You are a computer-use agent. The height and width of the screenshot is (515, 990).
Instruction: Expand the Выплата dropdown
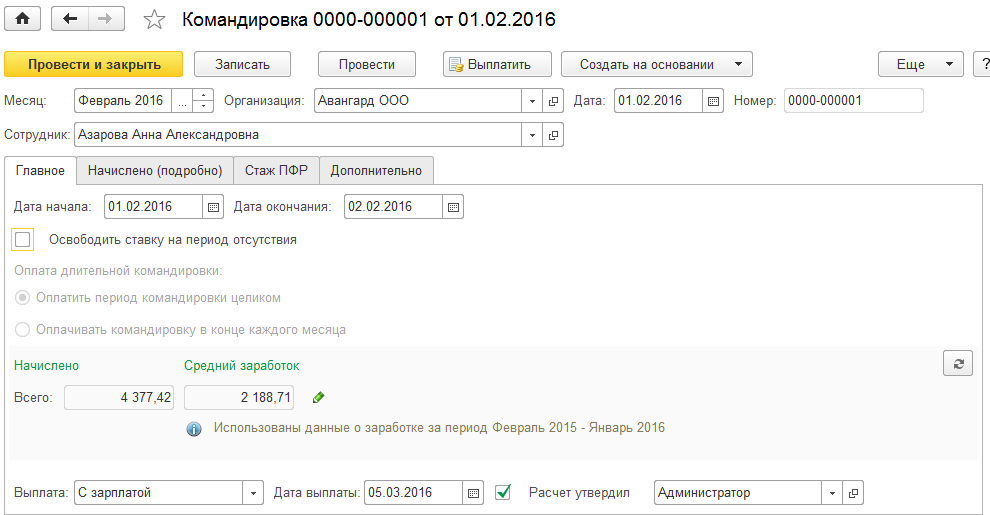[x=253, y=493]
